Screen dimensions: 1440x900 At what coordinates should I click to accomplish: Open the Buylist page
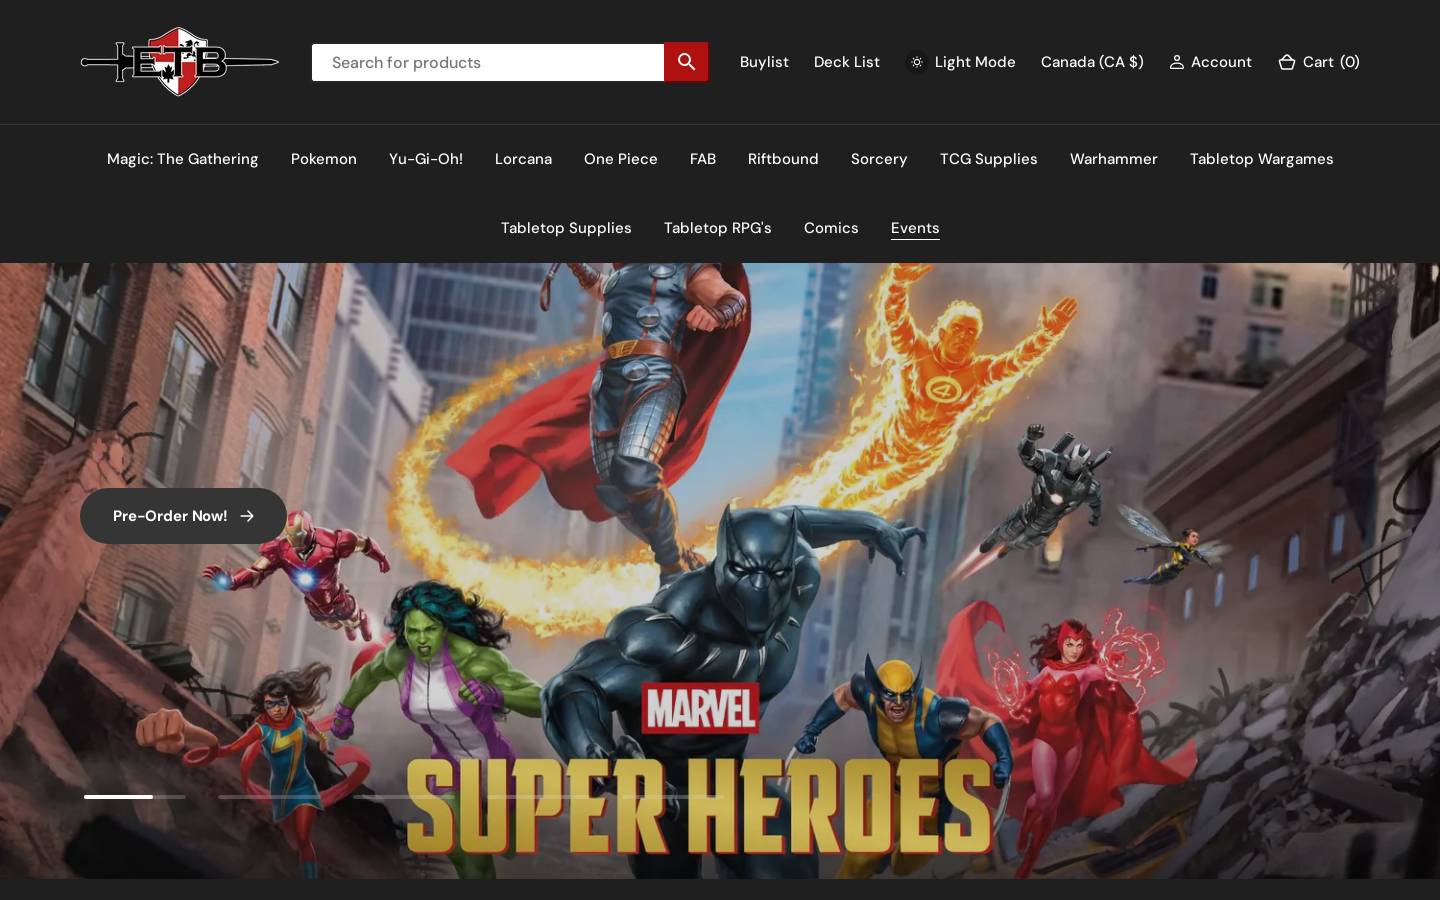[x=764, y=62]
